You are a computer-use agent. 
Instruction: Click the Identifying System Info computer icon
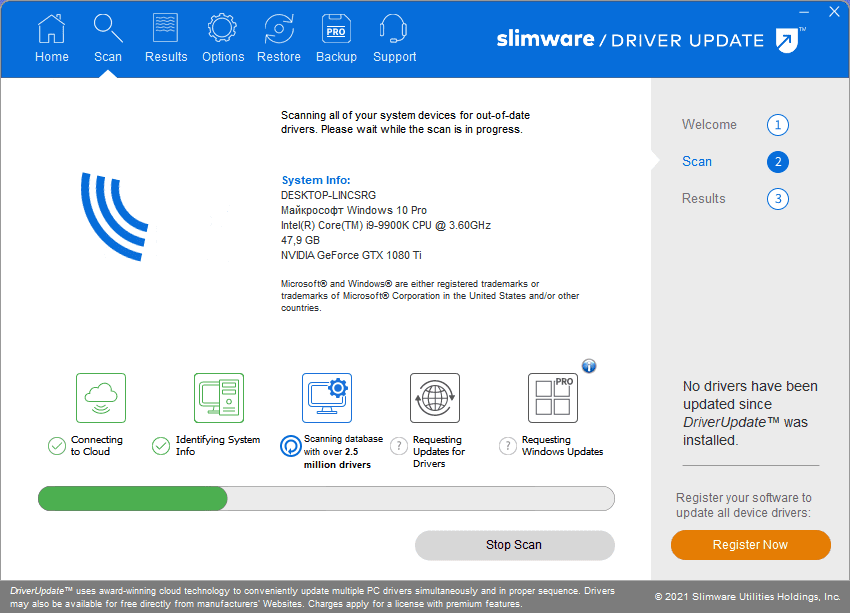(x=219, y=398)
